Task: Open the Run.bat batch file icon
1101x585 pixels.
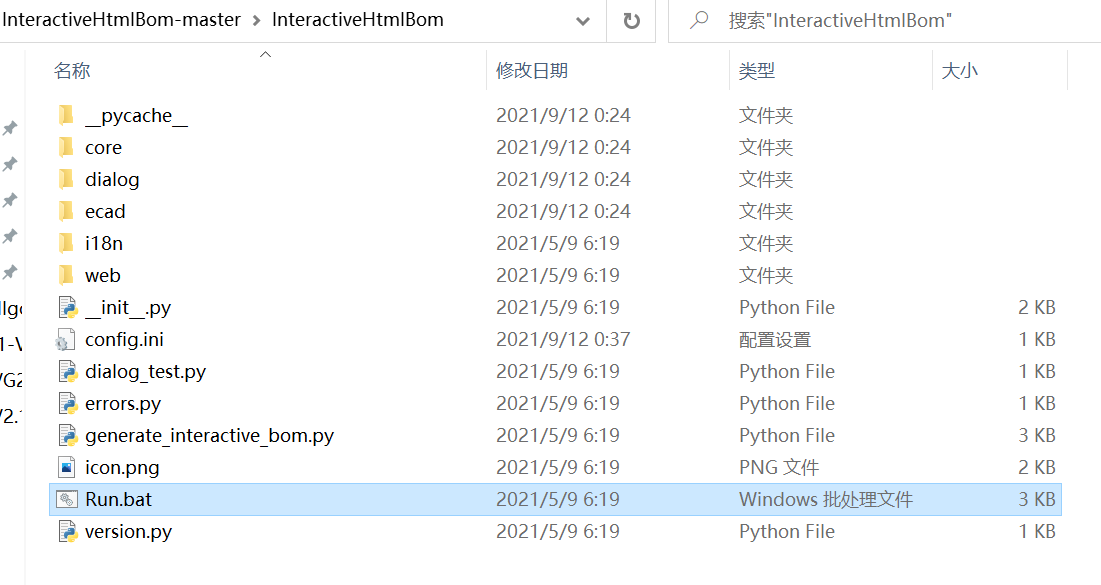Action: (65, 499)
